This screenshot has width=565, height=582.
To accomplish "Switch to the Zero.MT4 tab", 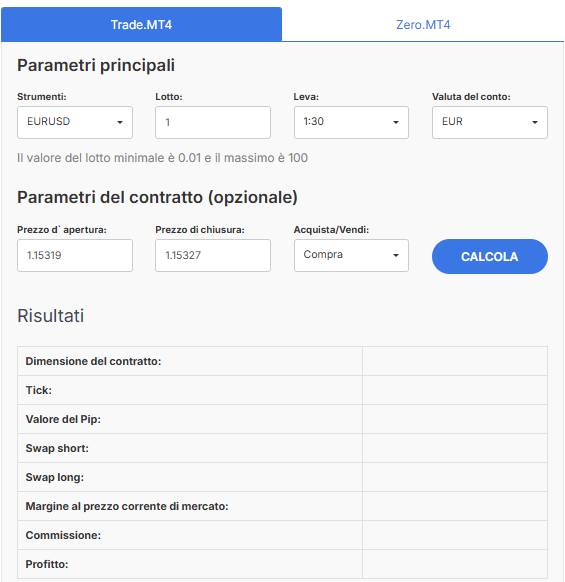I will pos(423,24).
